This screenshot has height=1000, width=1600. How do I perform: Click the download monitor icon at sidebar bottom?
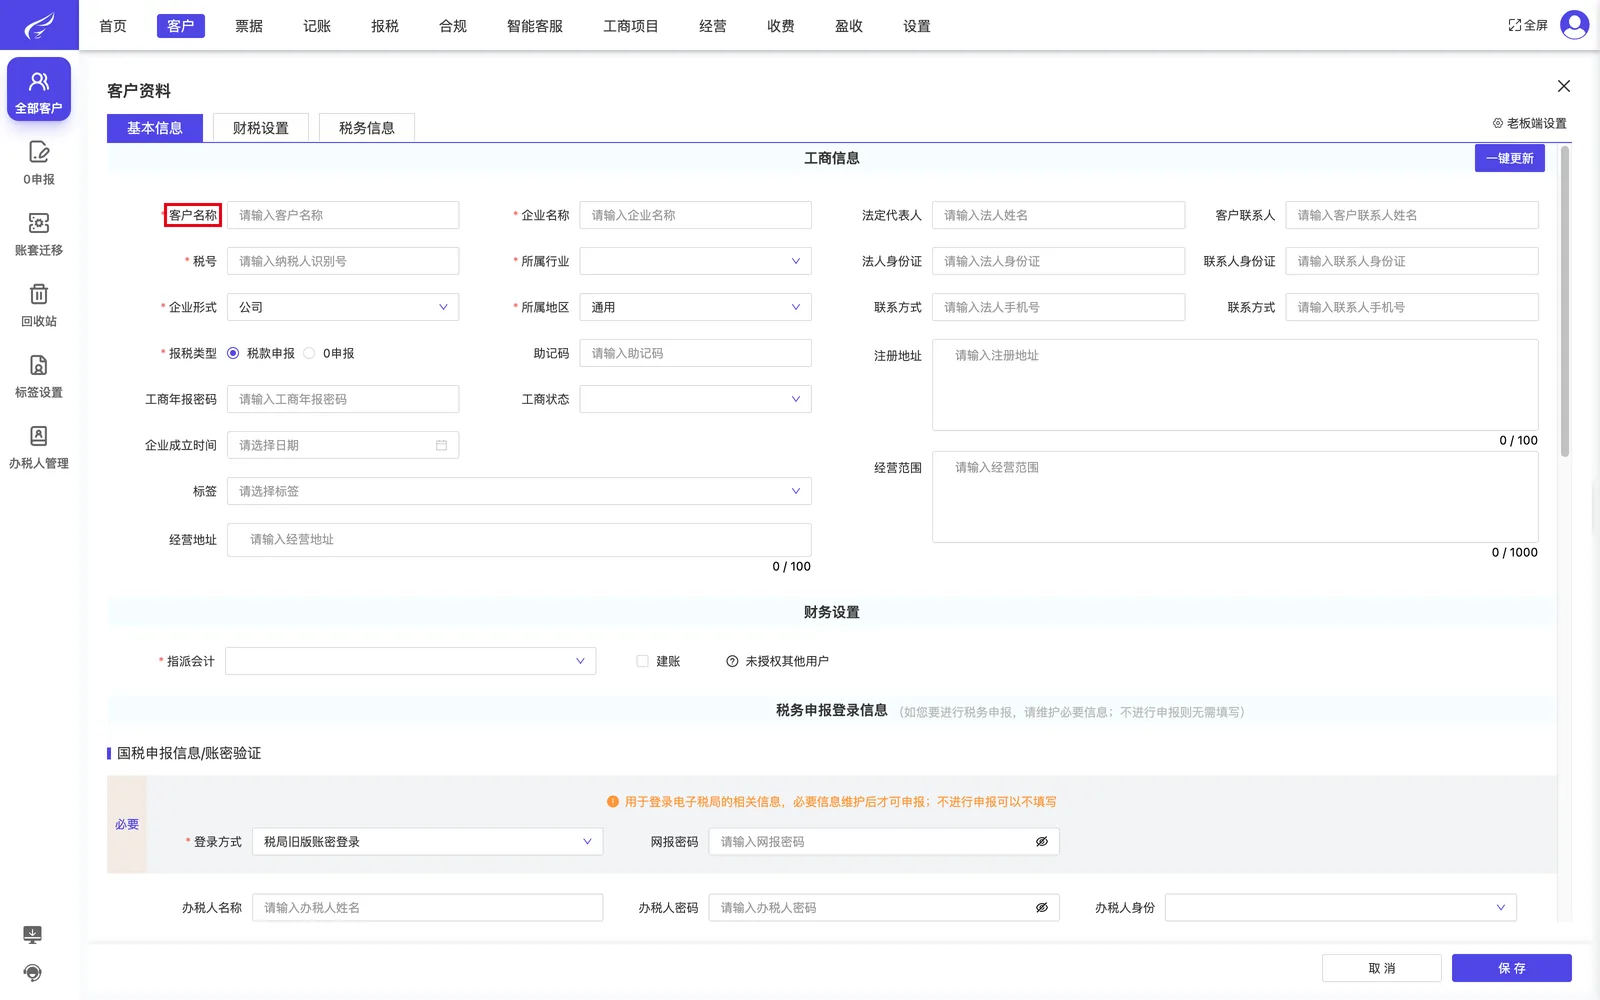coord(33,935)
